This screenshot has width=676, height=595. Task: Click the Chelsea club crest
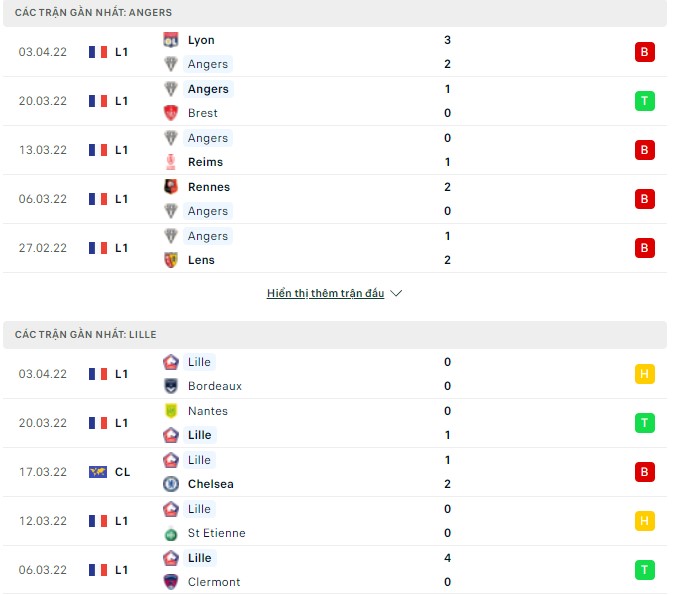(170, 484)
